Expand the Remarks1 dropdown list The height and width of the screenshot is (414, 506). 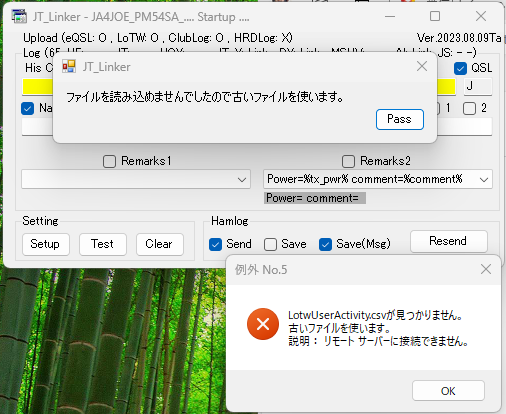click(x=242, y=180)
